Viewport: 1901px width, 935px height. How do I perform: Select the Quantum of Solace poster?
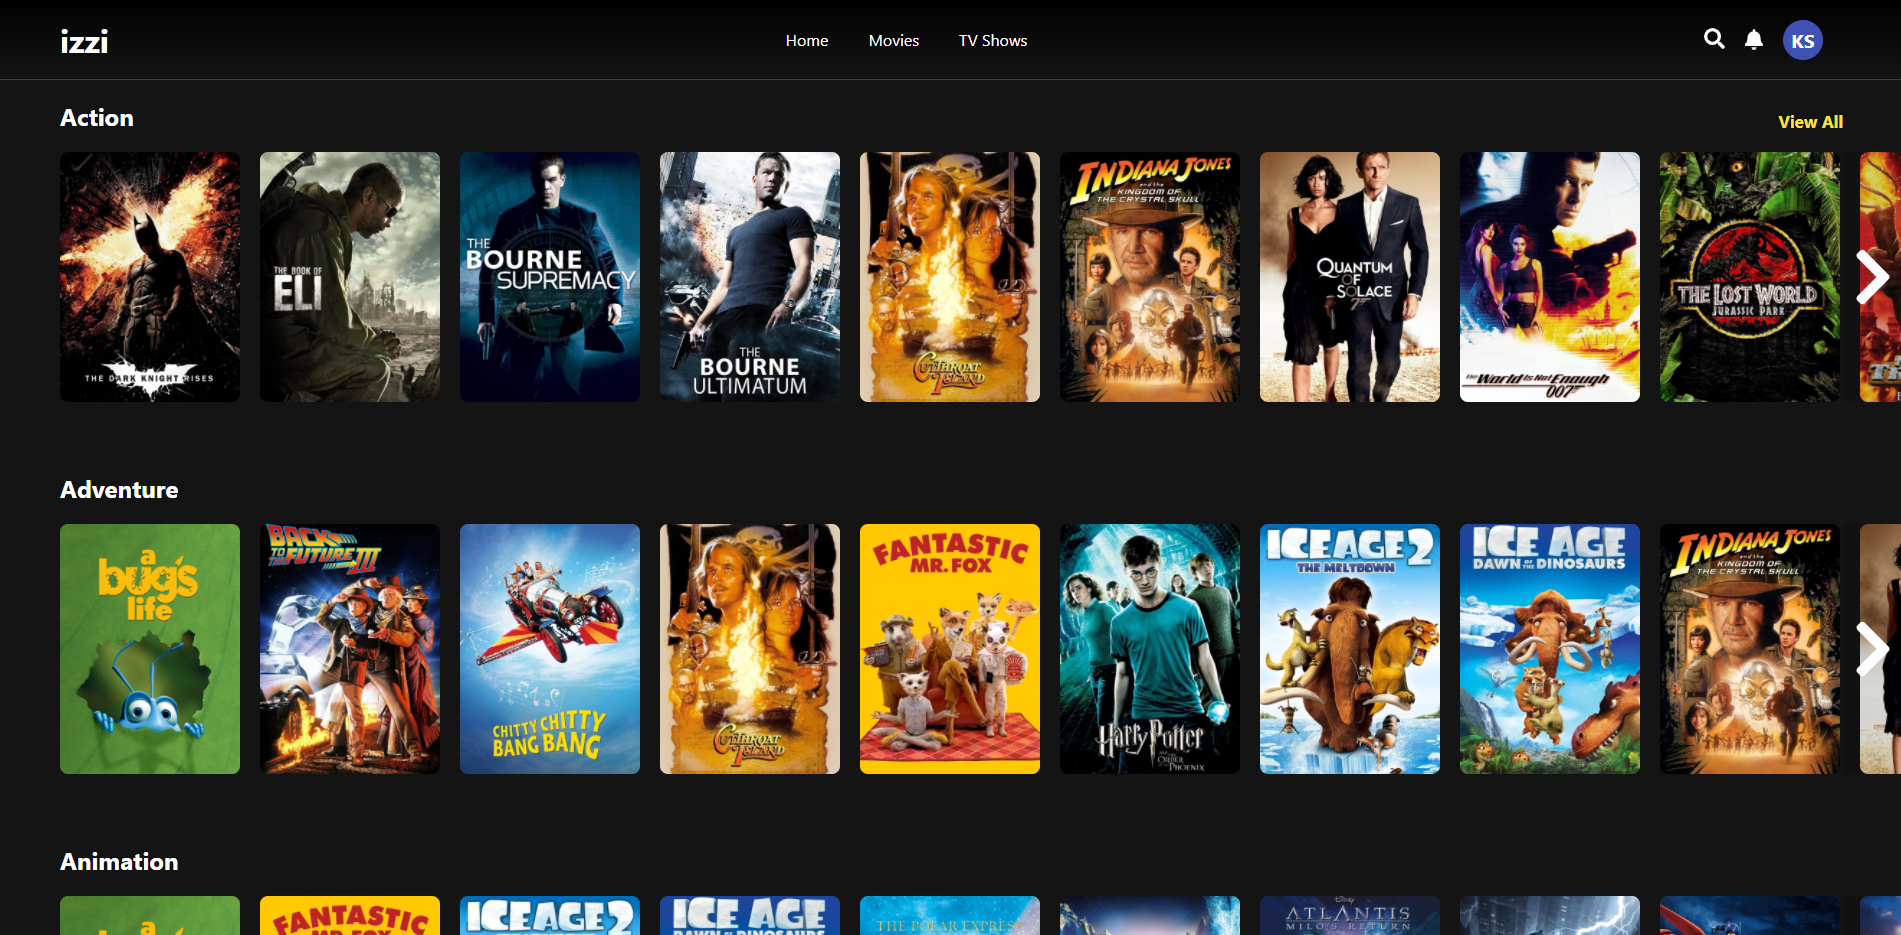(1350, 277)
